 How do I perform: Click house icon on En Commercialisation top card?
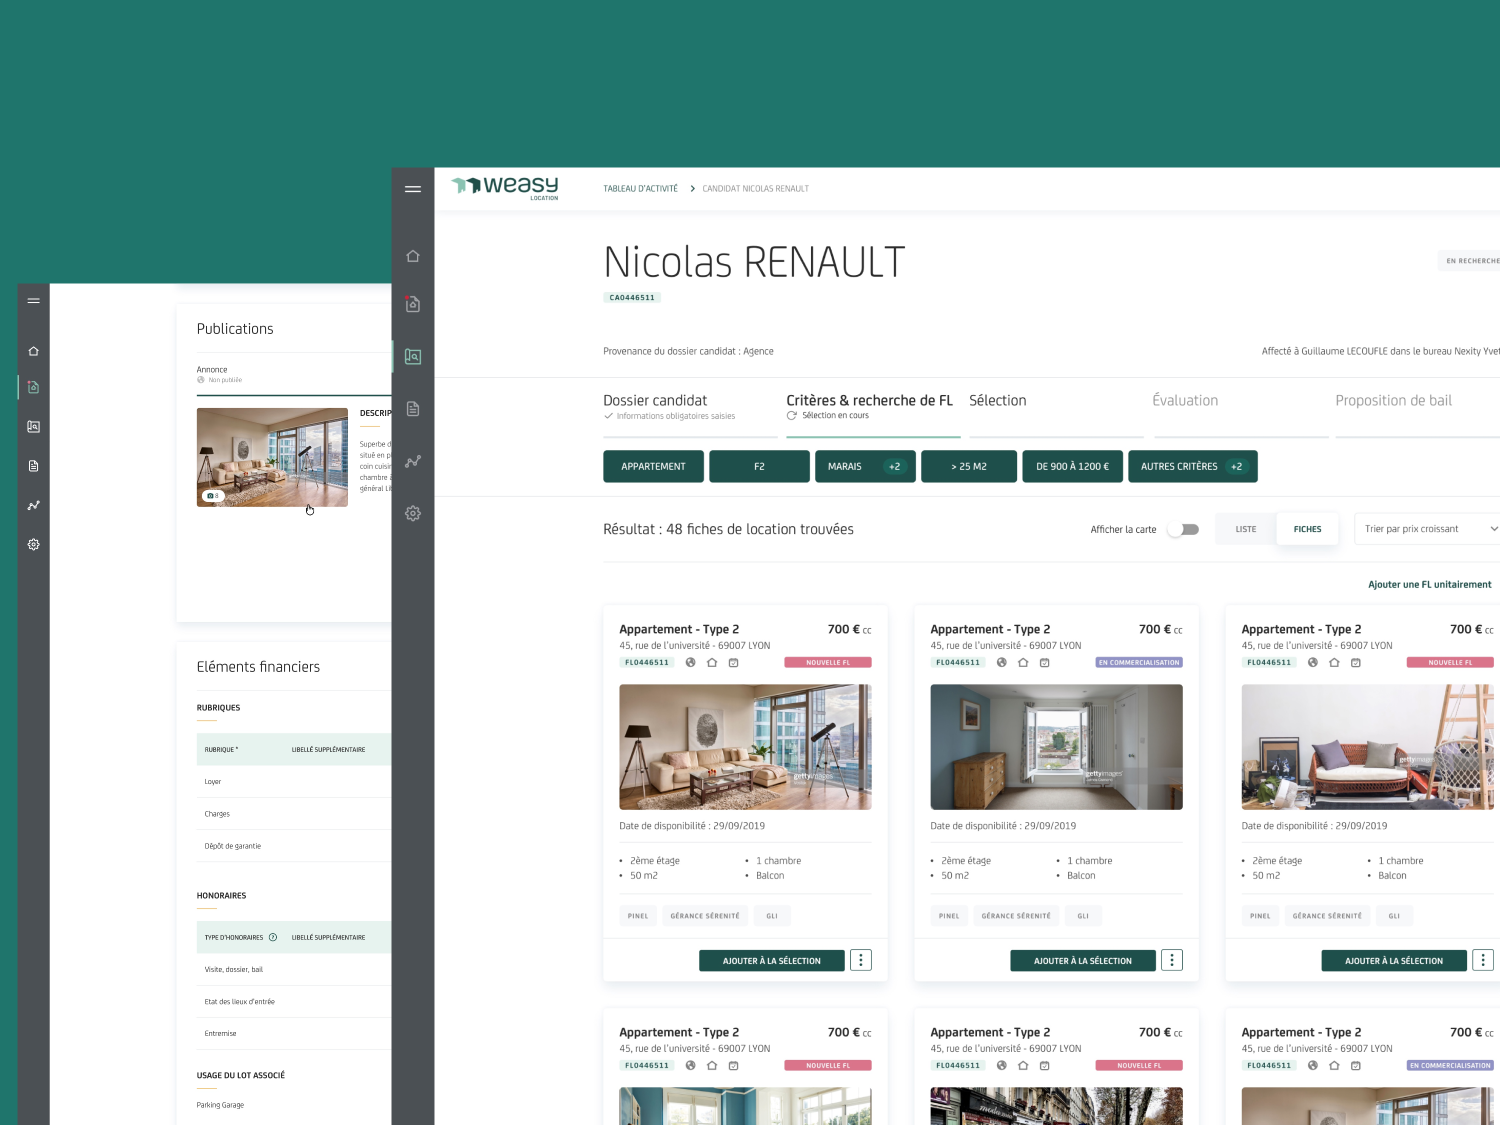[x=1023, y=662]
